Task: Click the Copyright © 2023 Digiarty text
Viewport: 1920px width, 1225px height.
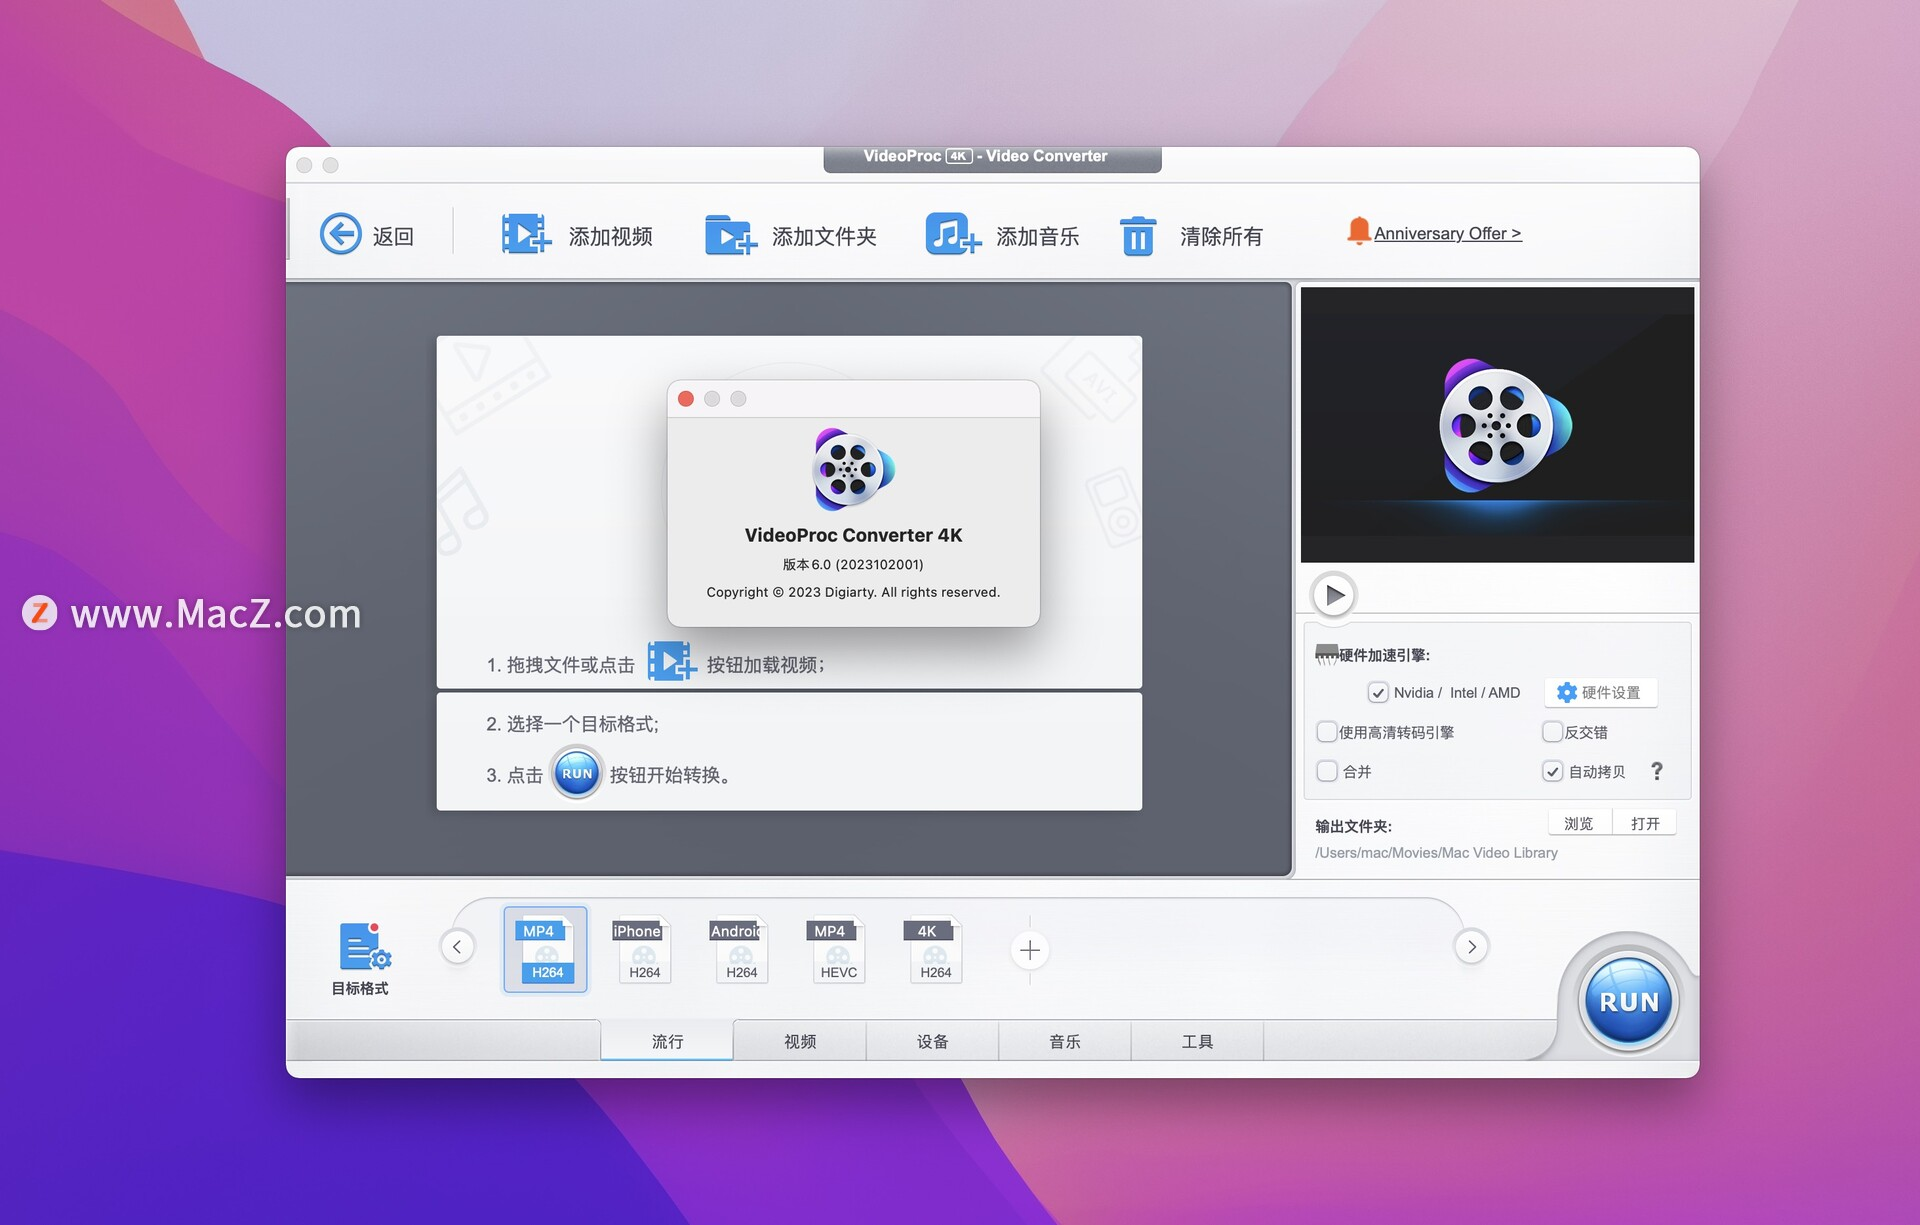Action: pos(853,592)
